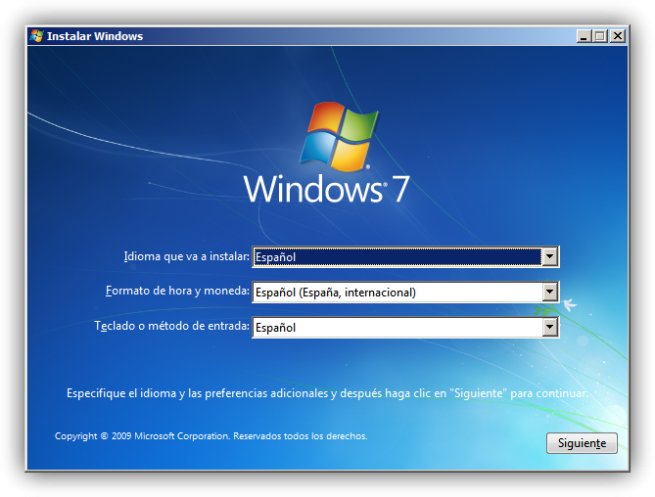Image resolution: width=655 pixels, height=497 pixels.
Task: Click the Siguiente button
Action: click(581, 443)
